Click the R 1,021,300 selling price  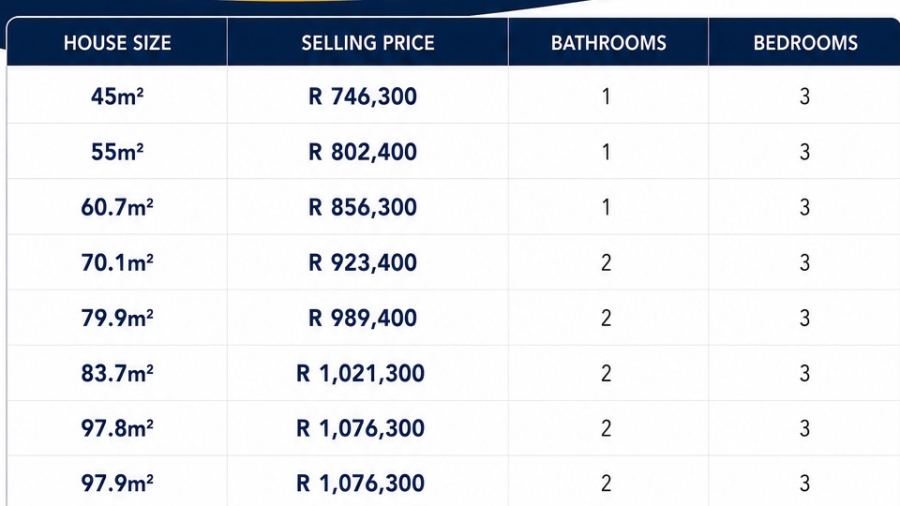[x=360, y=373]
